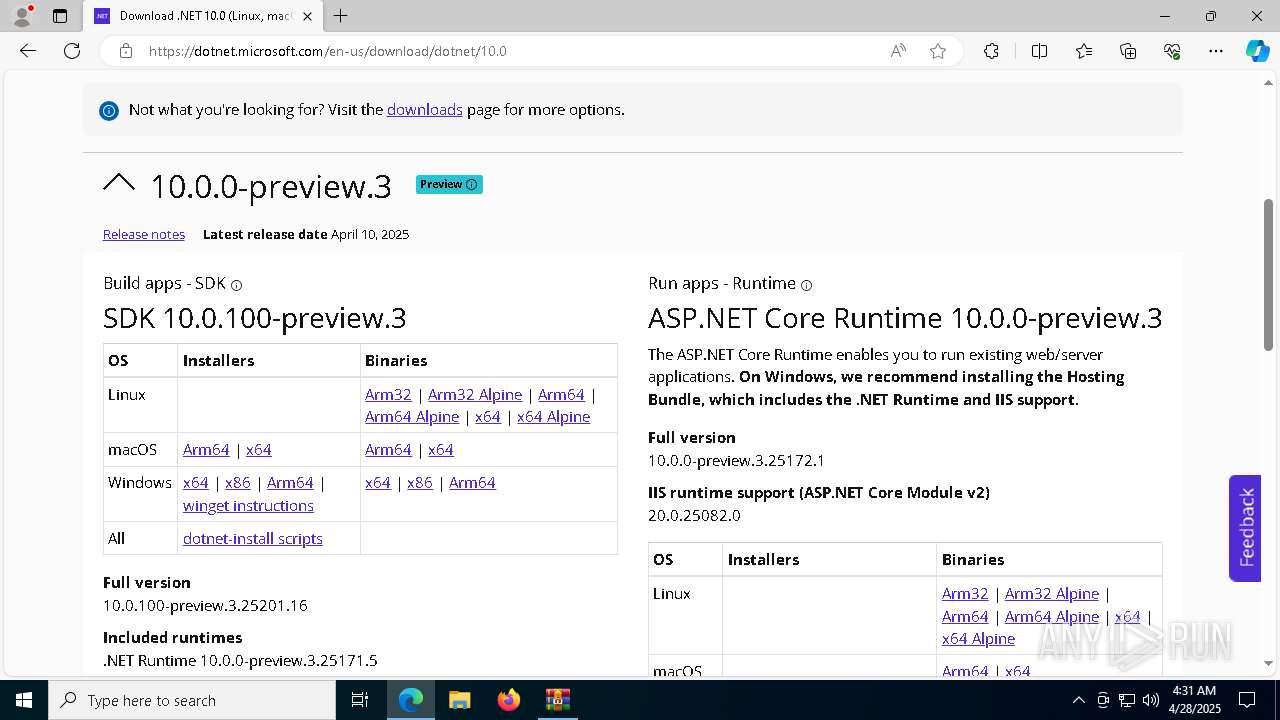
Task: Open Browser essentials icon
Action: click(1172, 51)
